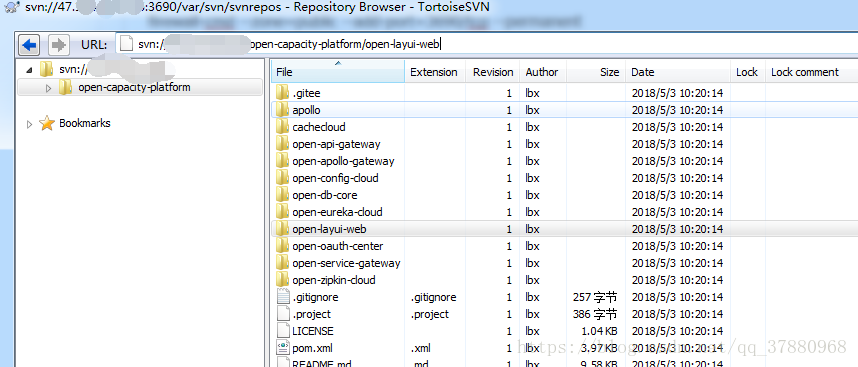Select the svn root folder icon in the tree
The width and height of the screenshot is (858, 367).
pos(47,69)
